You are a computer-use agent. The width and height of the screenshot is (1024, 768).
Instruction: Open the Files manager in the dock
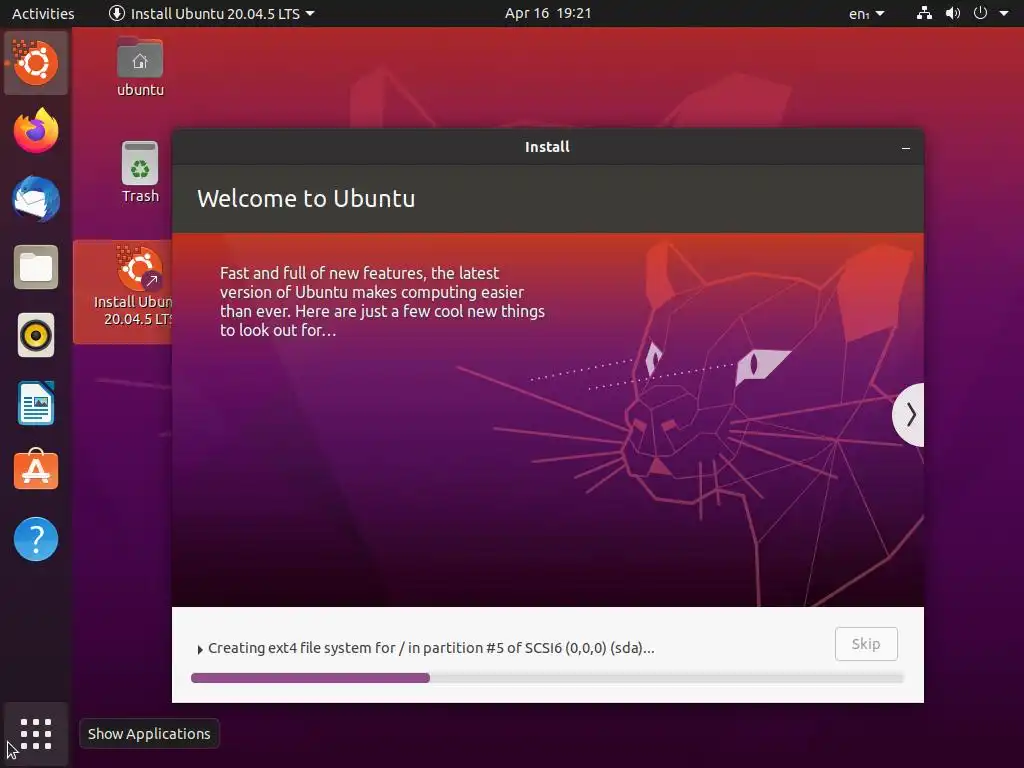(36, 267)
